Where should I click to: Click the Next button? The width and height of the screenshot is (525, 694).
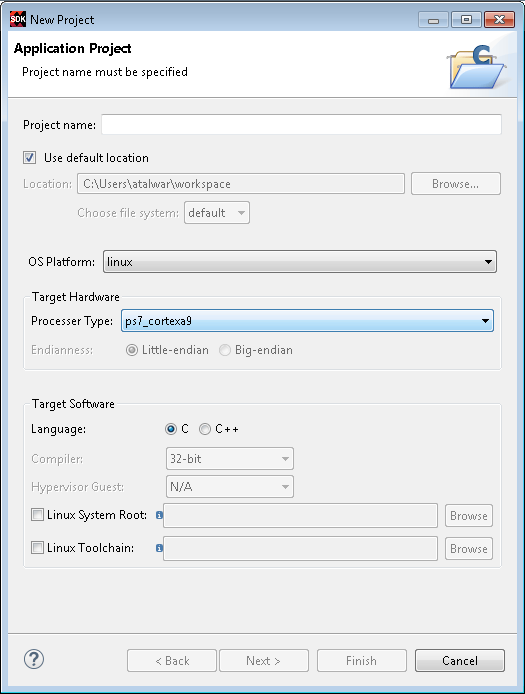click(263, 660)
